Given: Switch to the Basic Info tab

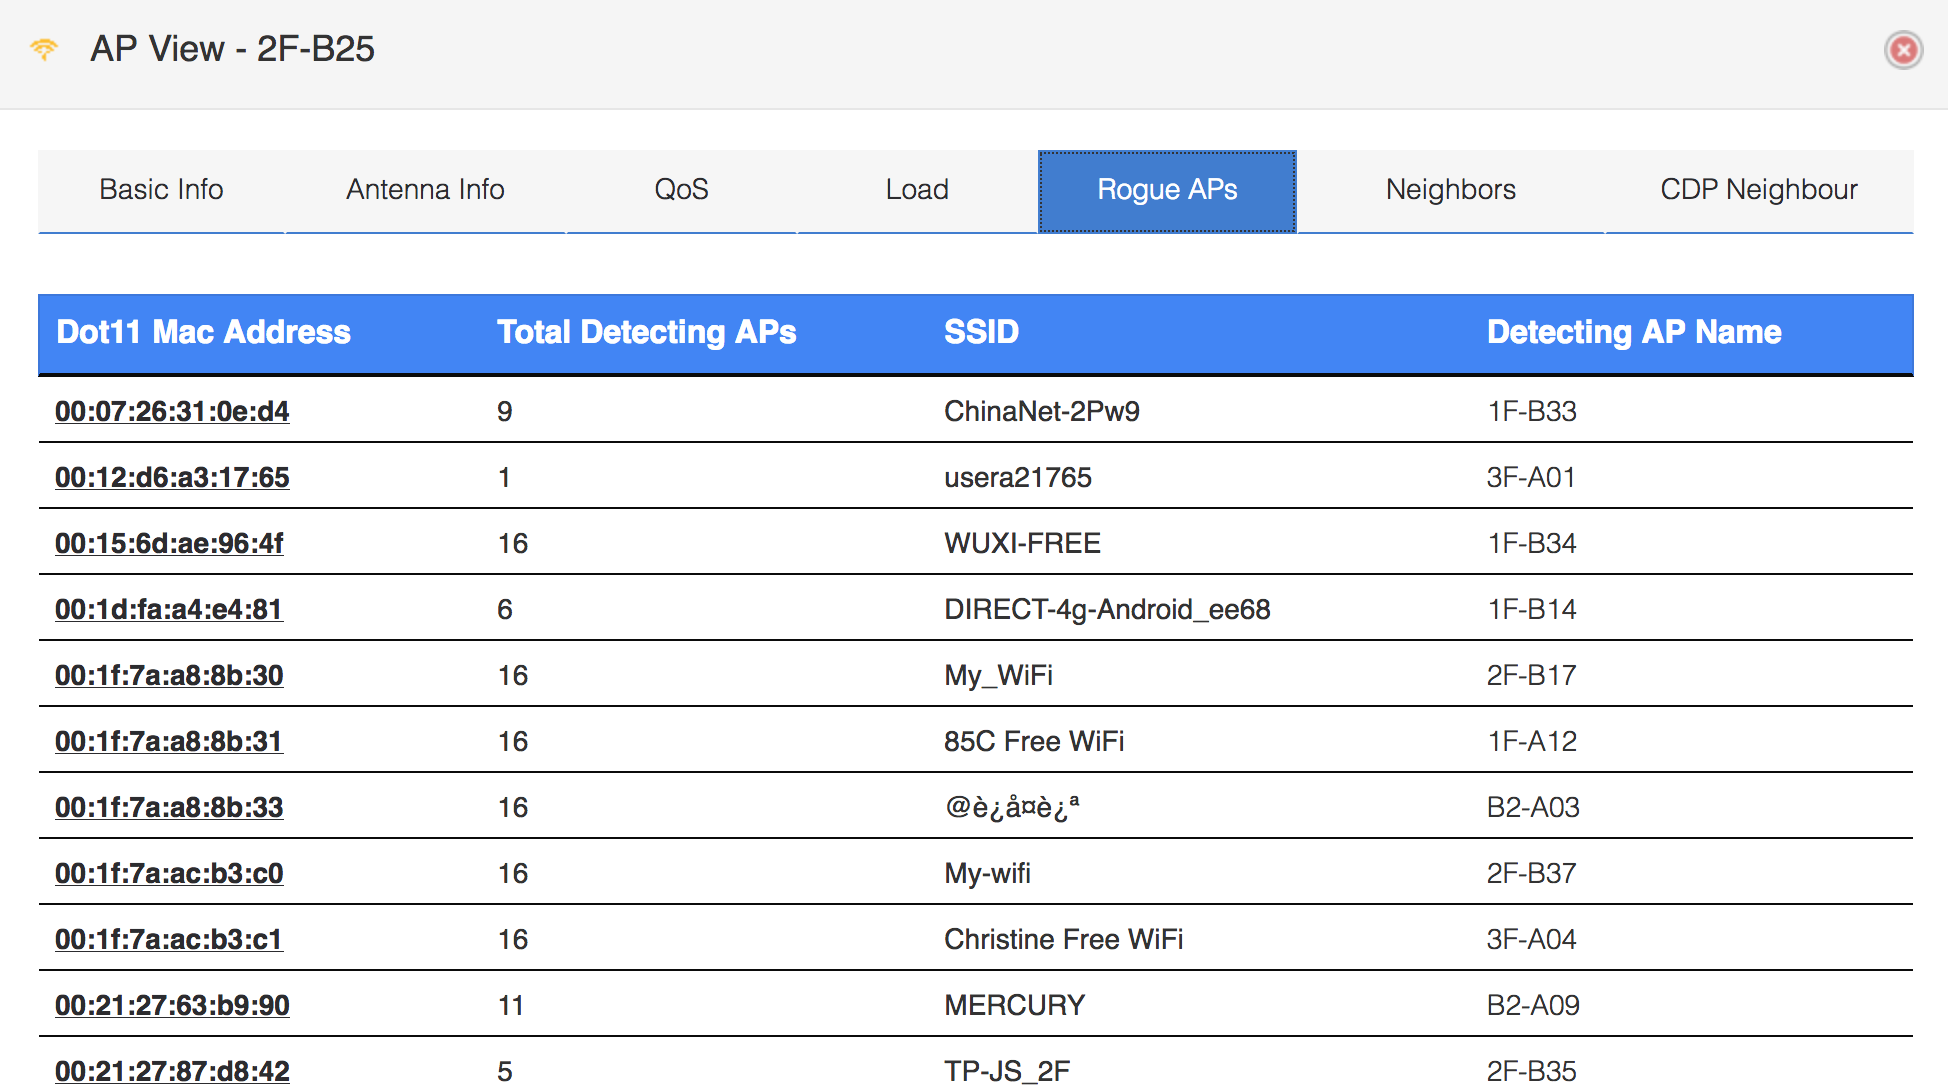Looking at the screenshot, I should click(x=161, y=190).
